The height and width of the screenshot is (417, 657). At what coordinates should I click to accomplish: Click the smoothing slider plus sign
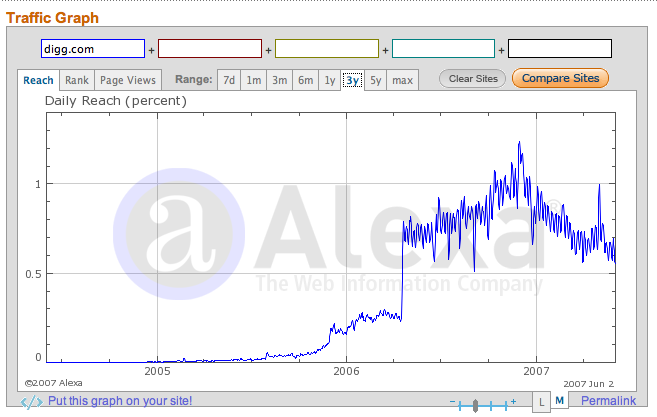[513, 401]
